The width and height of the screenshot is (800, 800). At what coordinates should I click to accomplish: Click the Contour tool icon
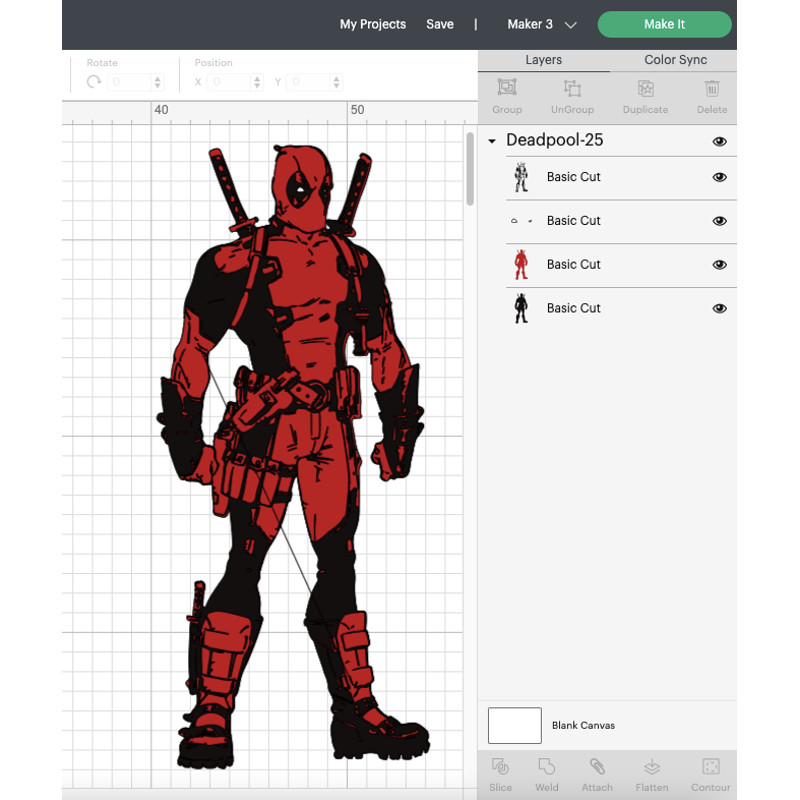point(711,767)
